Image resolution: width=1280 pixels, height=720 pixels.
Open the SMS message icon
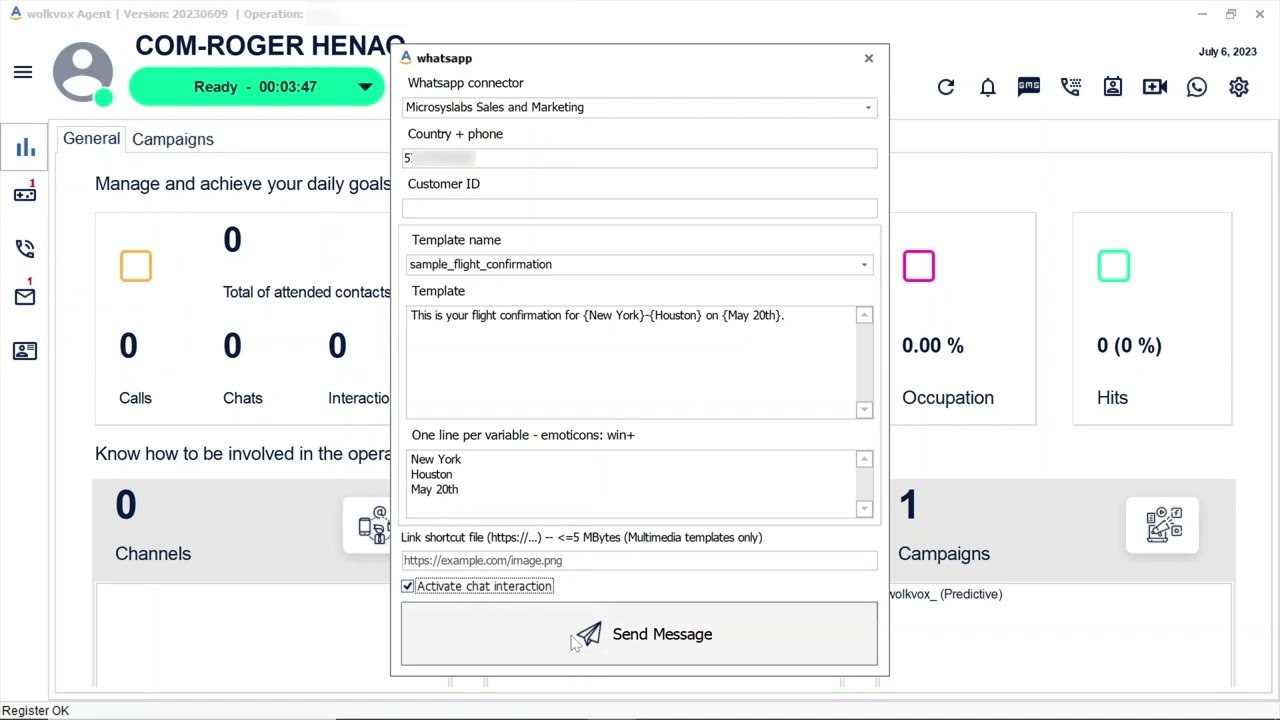[1029, 87]
